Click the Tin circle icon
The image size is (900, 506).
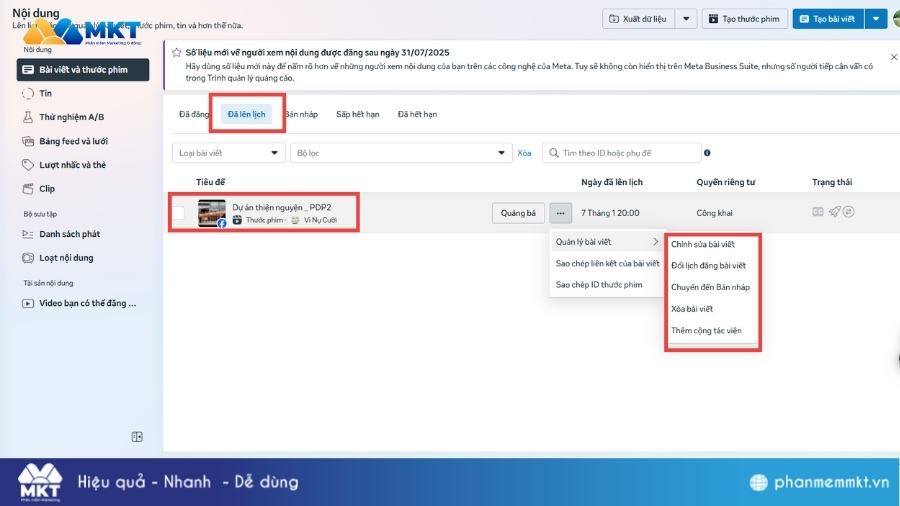coord(28,94)
